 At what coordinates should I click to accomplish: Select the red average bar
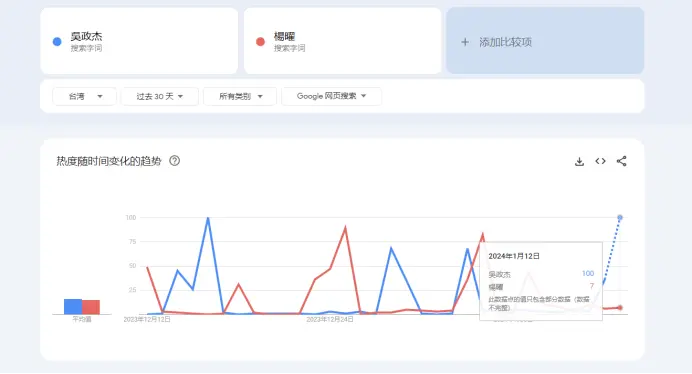pos(91,307)
